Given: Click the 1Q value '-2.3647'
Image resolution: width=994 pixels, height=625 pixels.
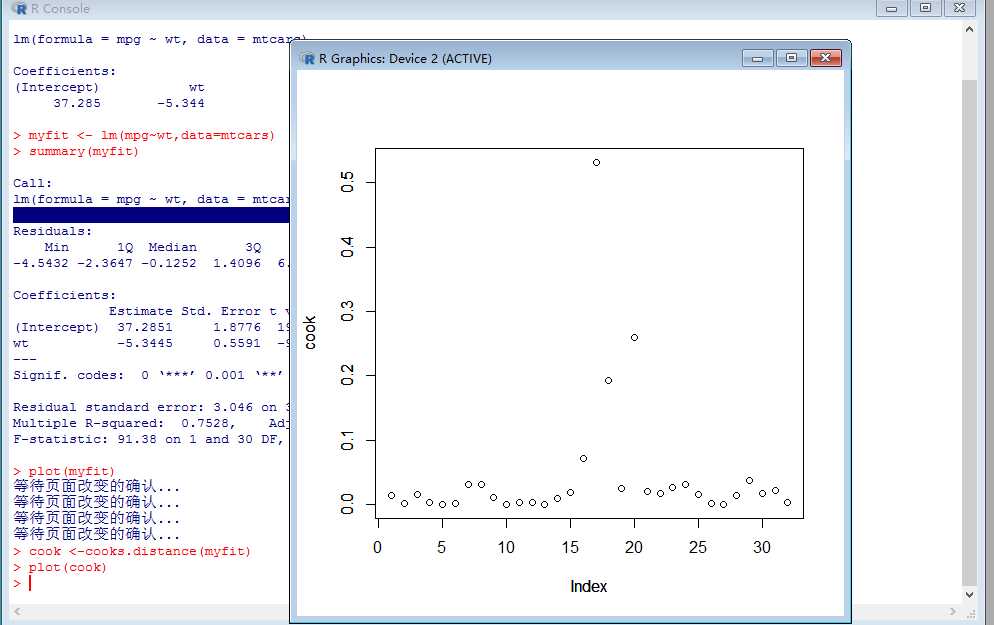Looking at the screenshot, I should tap(105, 263).
